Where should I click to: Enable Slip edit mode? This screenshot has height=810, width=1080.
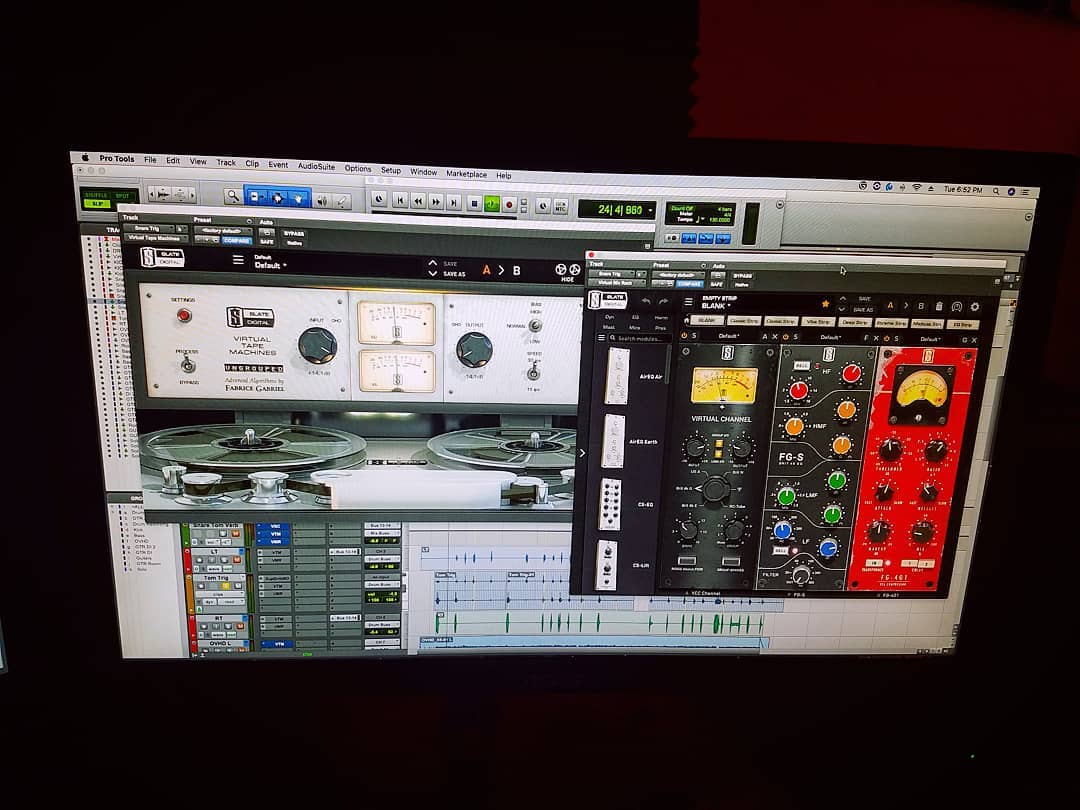coord(97,203)
